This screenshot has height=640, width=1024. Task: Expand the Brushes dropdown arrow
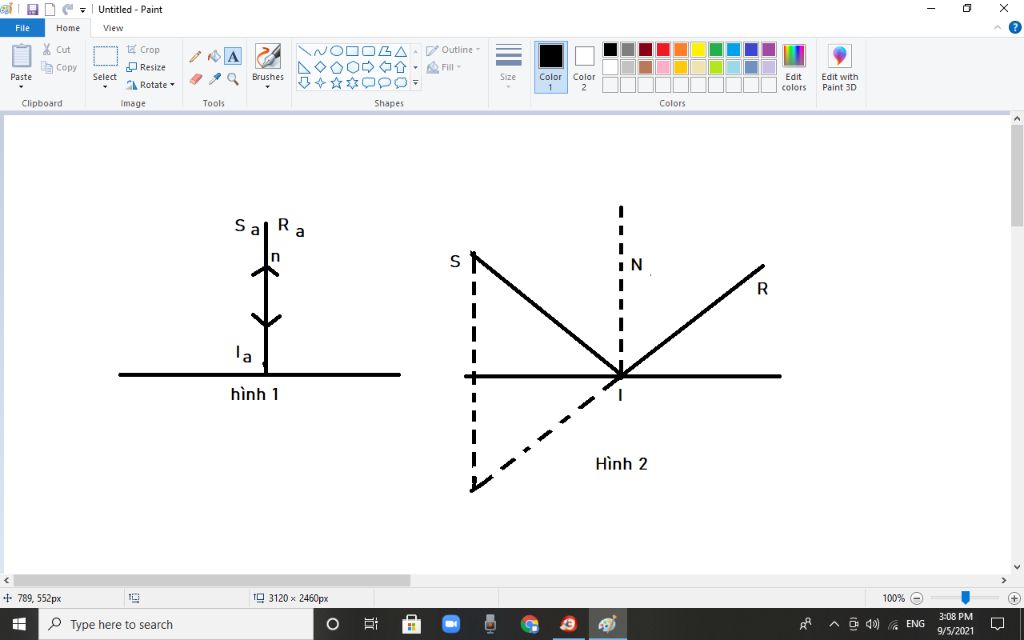pos(268,87)
